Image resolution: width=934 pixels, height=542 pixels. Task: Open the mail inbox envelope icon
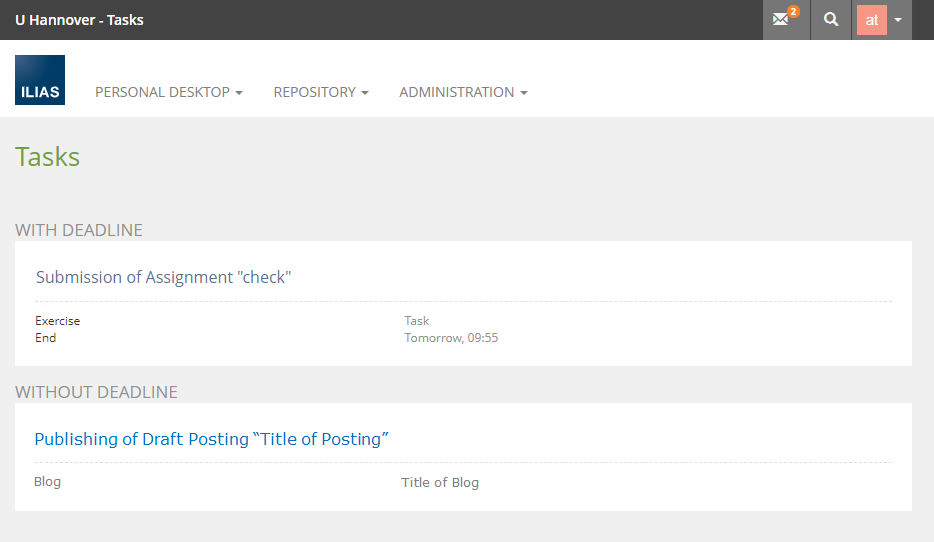(781, 20)
